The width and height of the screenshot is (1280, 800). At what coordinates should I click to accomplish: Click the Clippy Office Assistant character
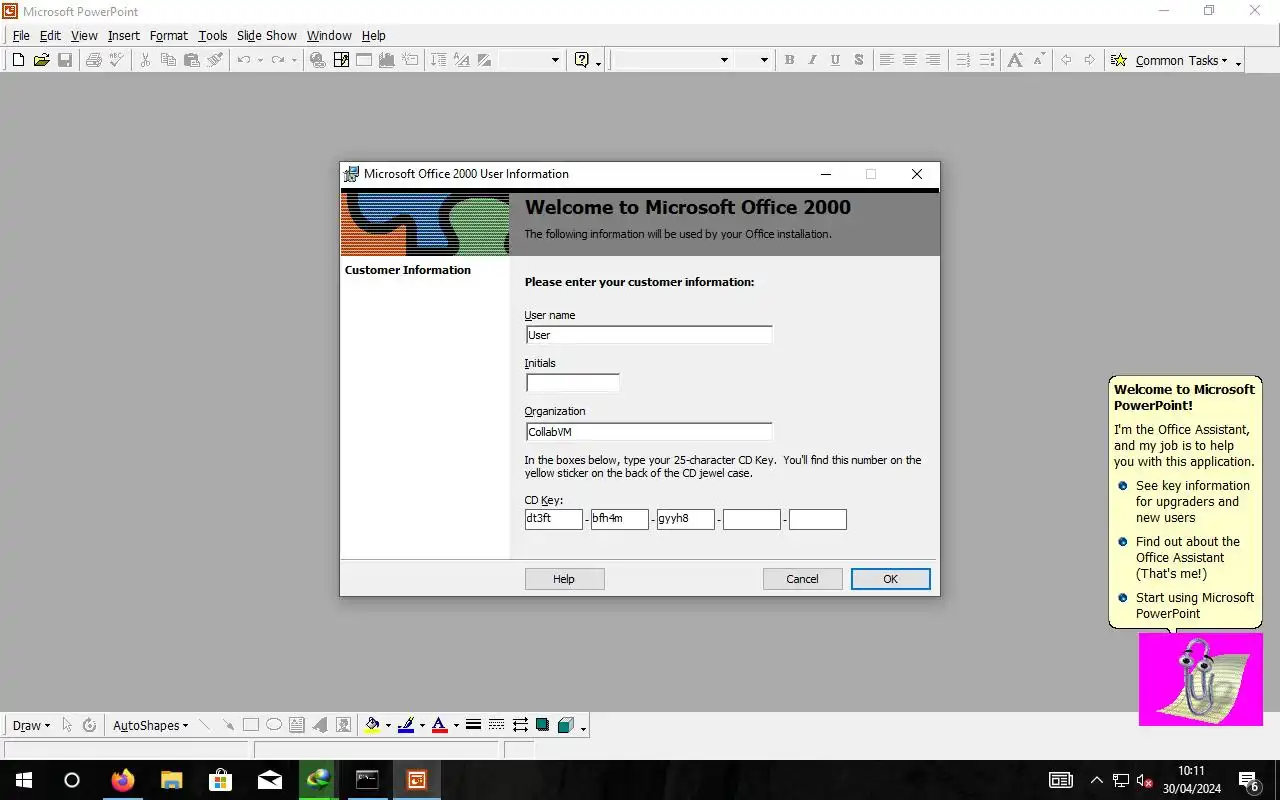click(x=1200, y=679)
